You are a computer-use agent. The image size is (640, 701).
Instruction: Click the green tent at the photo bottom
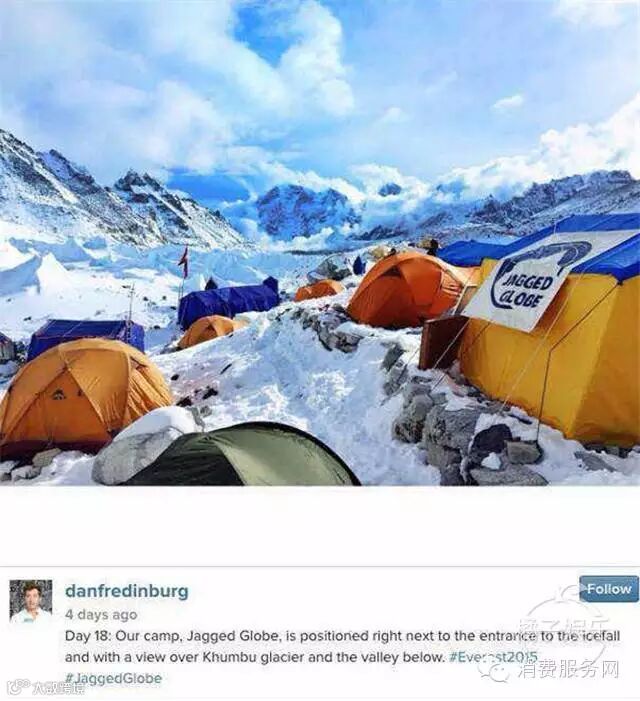pos(241,455)
